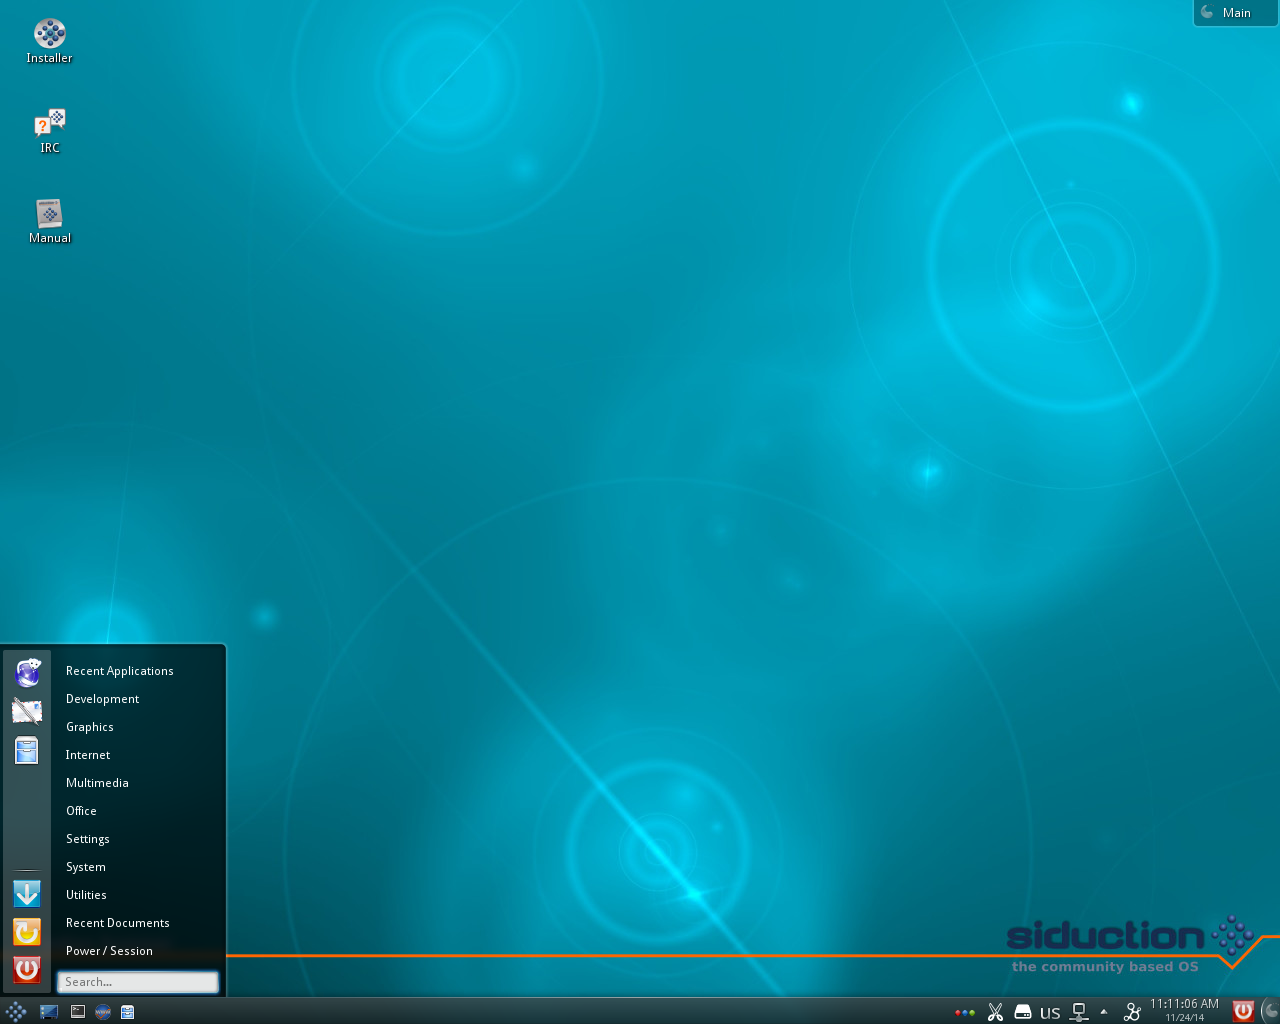
Task: Click the show desktop icon in panel
Action: (x=49, y=1011)
